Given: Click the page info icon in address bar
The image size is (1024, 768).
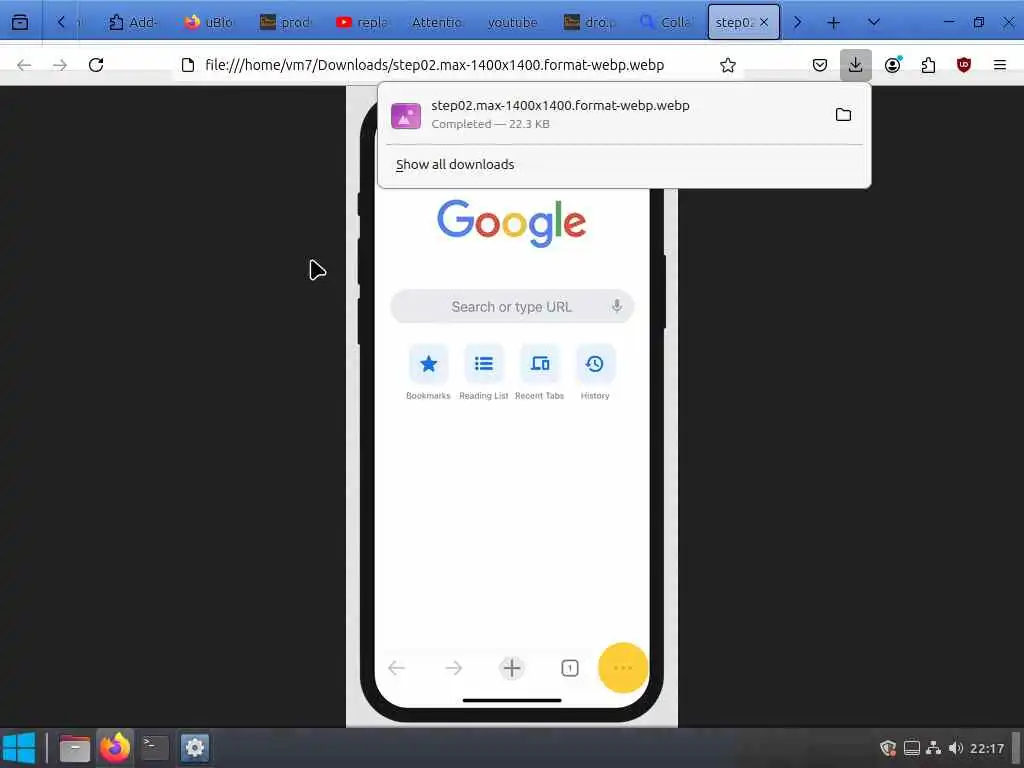Looking at the screenshot, I should click(188, 65).
